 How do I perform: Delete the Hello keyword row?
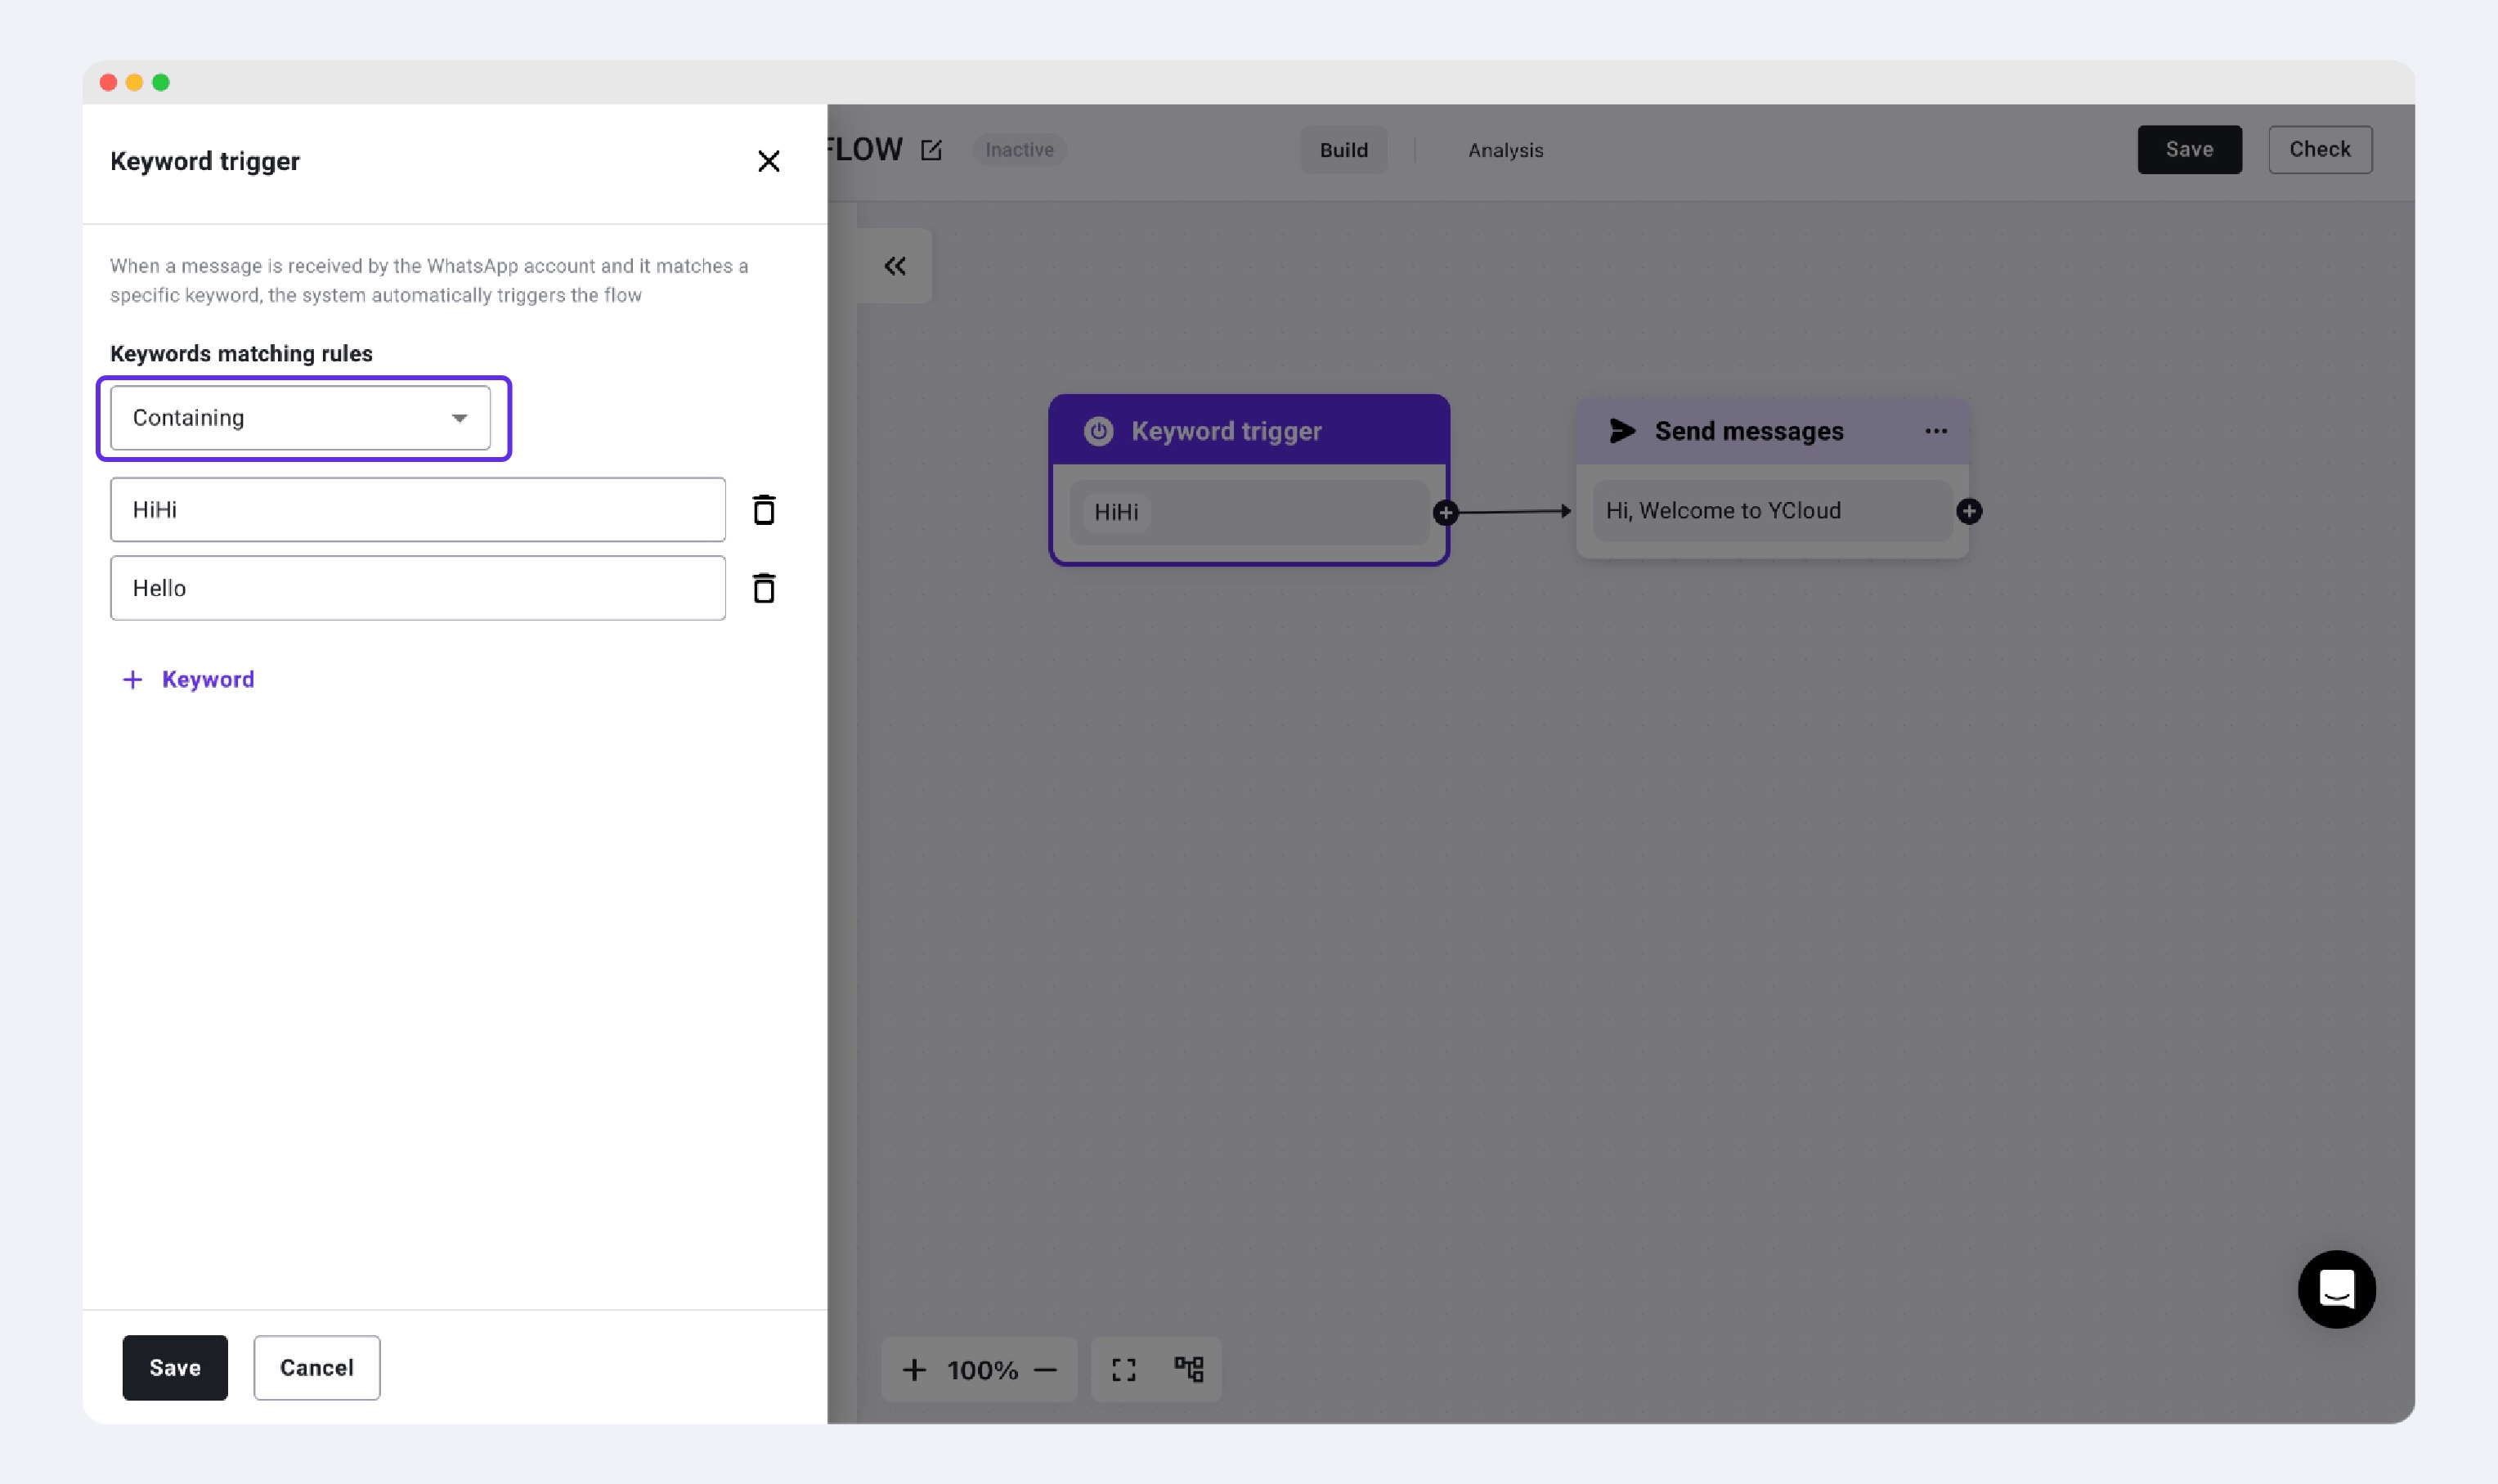coord(764,588)
